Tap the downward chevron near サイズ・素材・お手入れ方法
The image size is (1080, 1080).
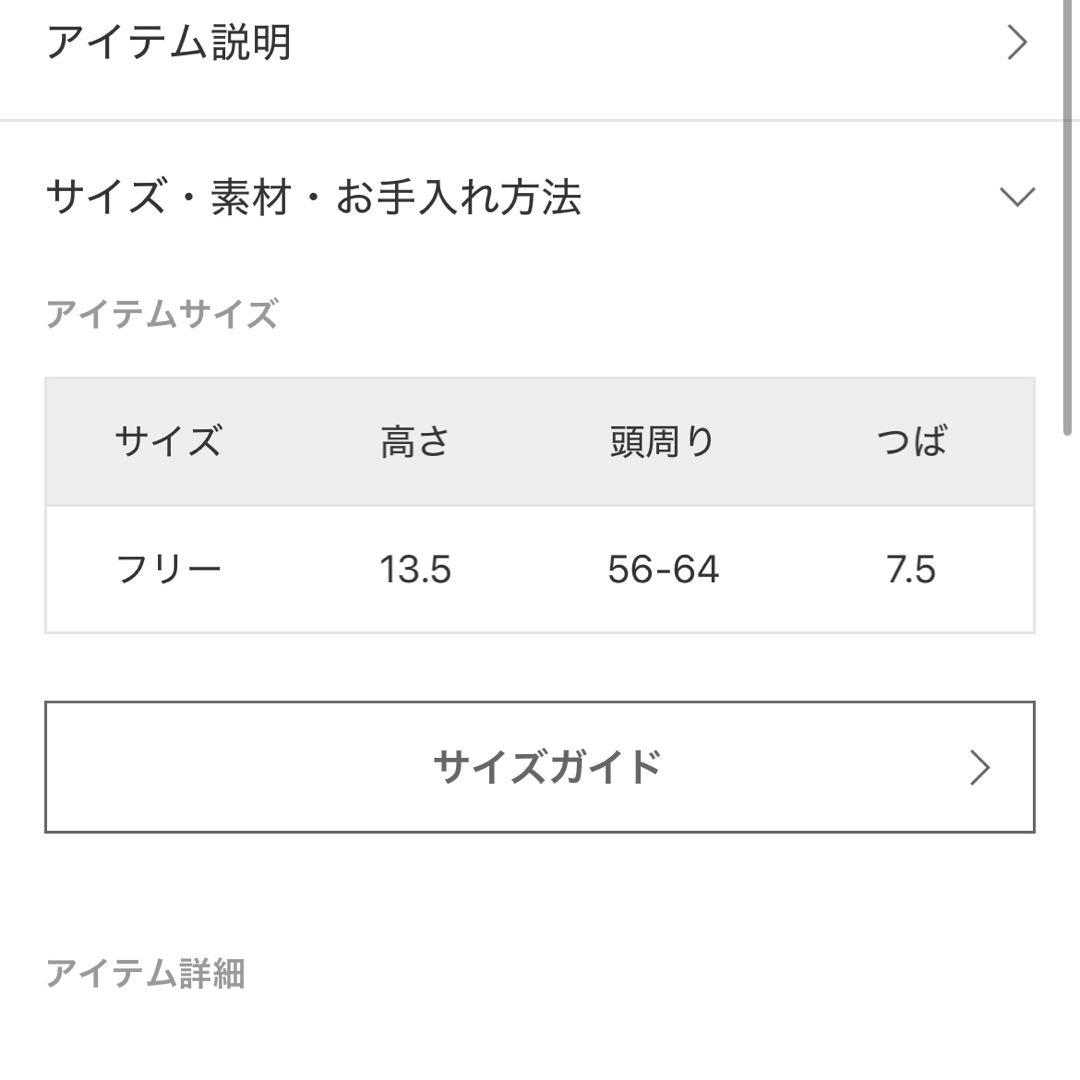click(1017, 197)
